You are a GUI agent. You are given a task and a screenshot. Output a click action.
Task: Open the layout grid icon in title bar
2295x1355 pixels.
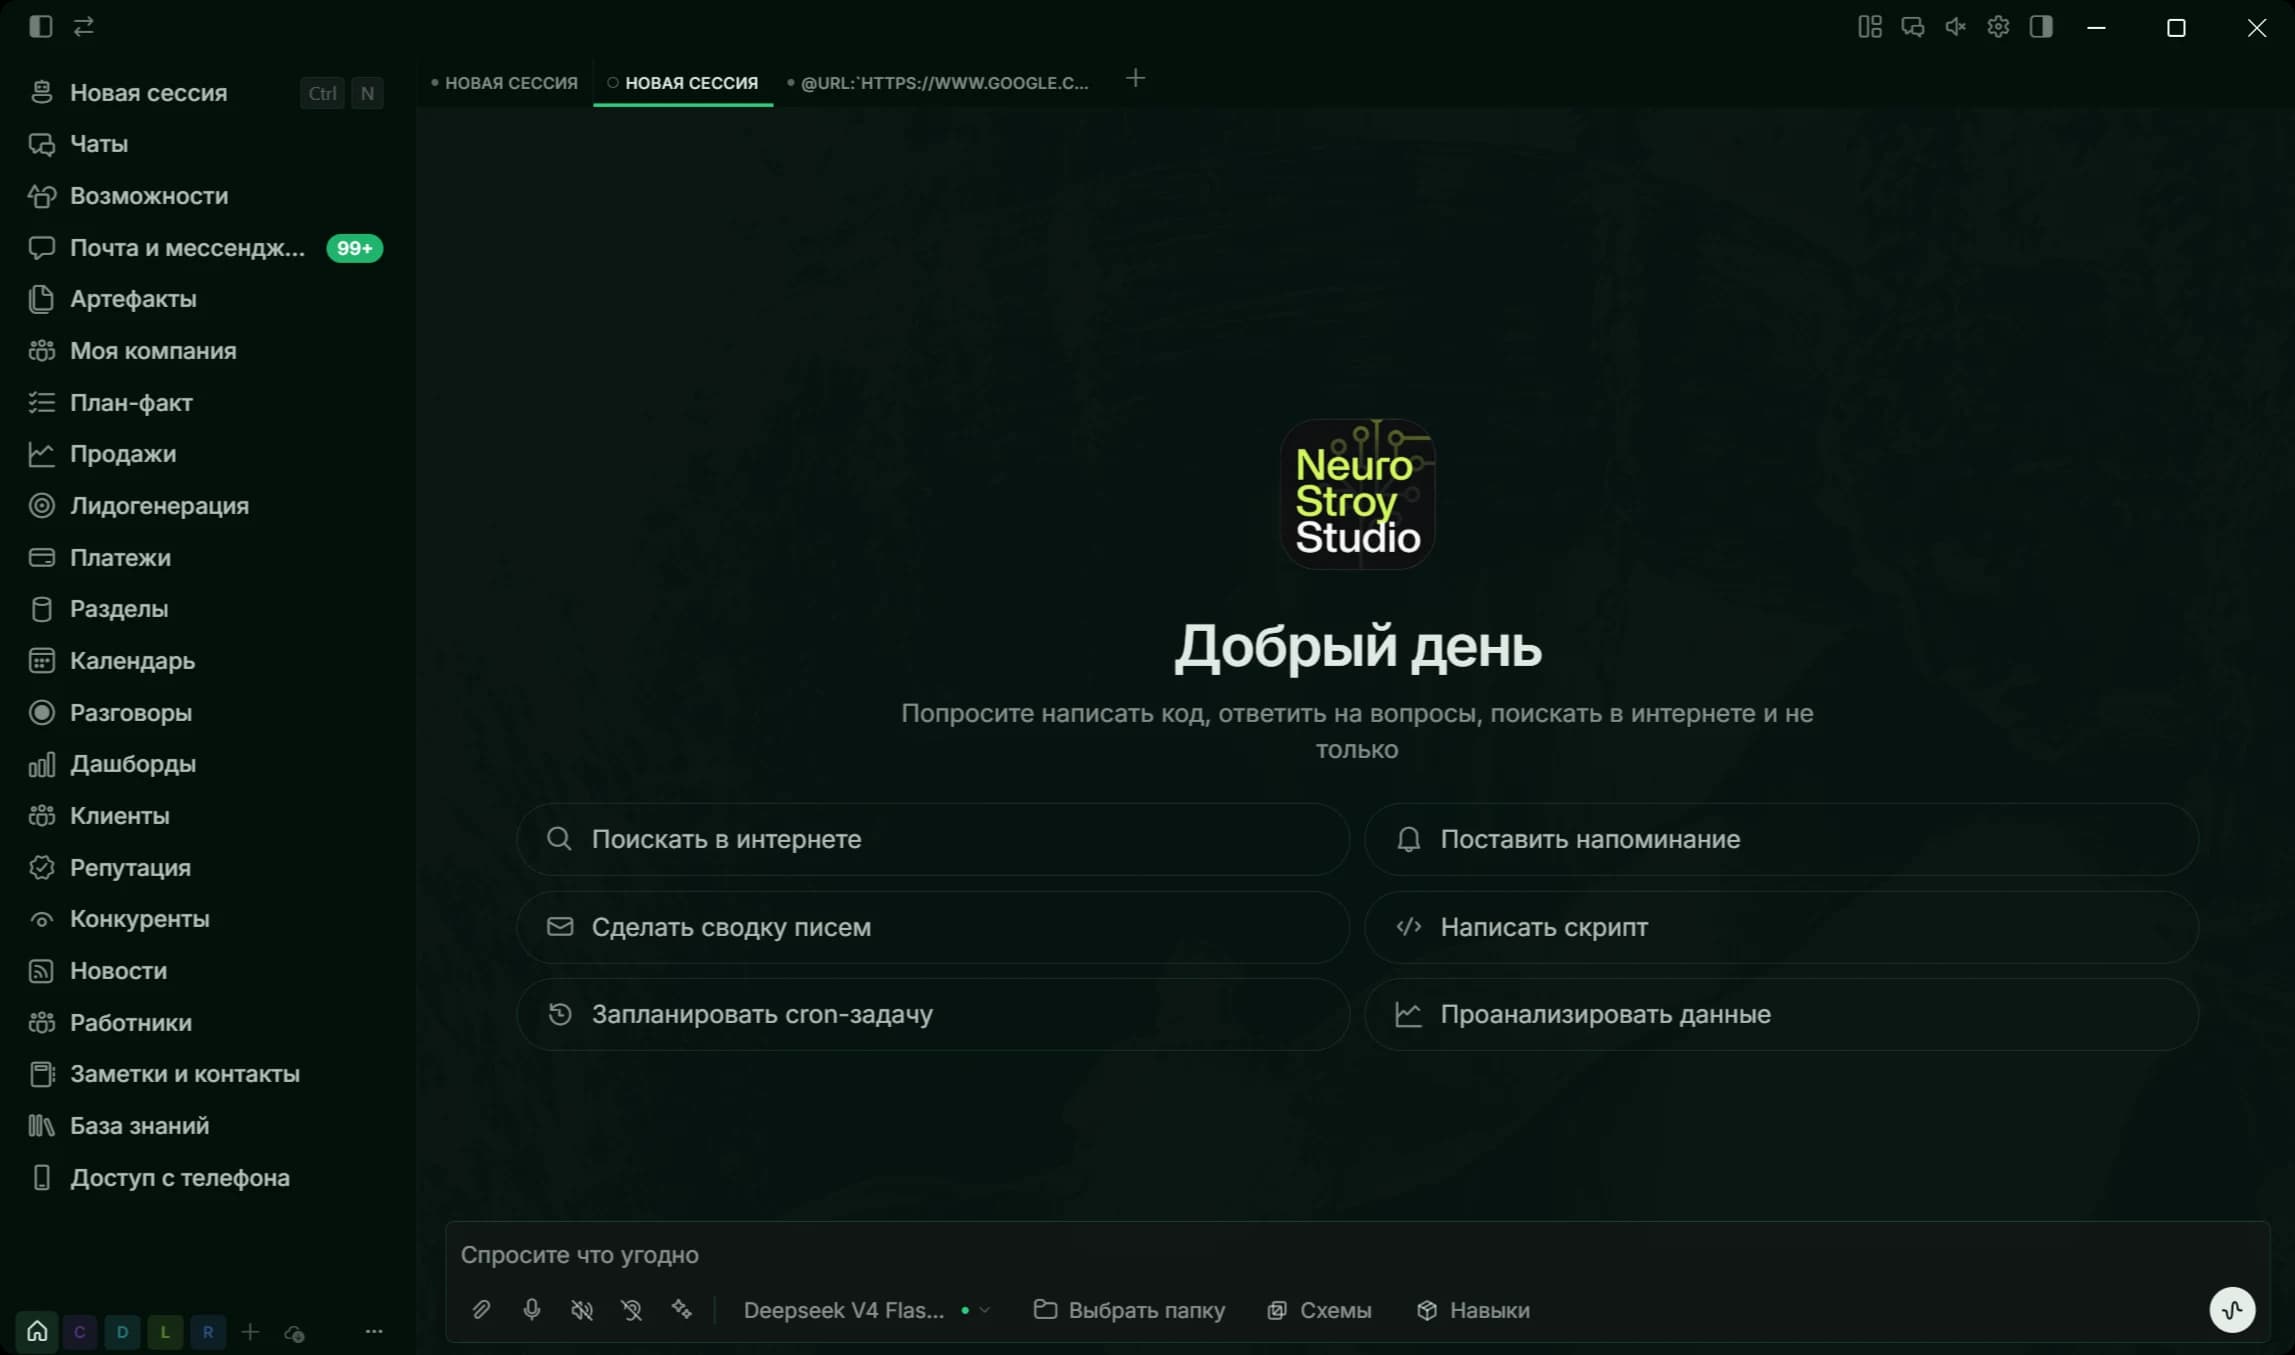1870,27
